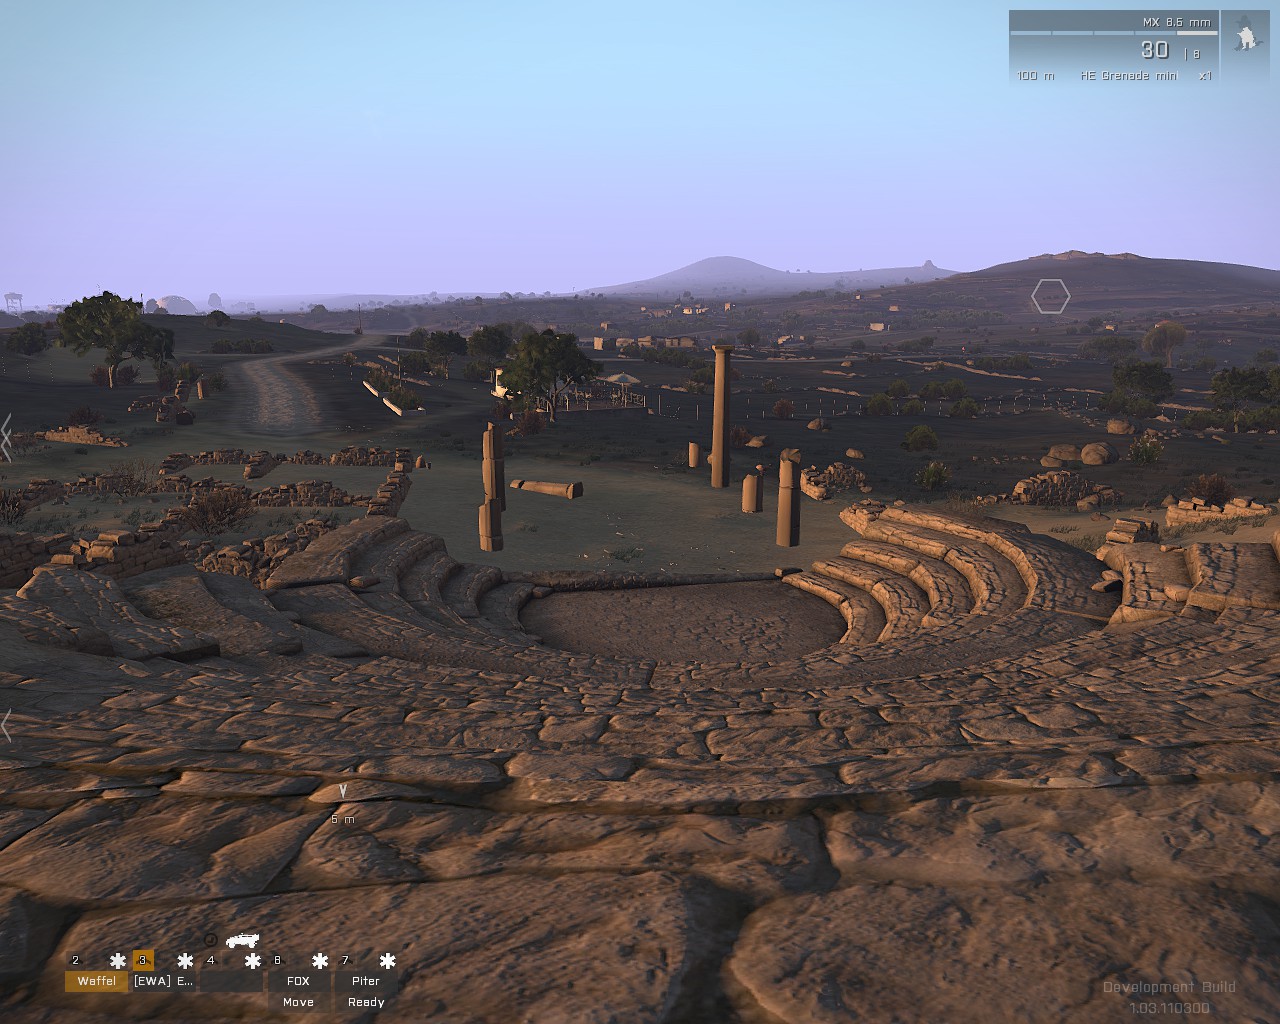This screenshot has width=1280, height=1024.
Task: Click the Development Build version text
Action: (x=1169, y=998)
